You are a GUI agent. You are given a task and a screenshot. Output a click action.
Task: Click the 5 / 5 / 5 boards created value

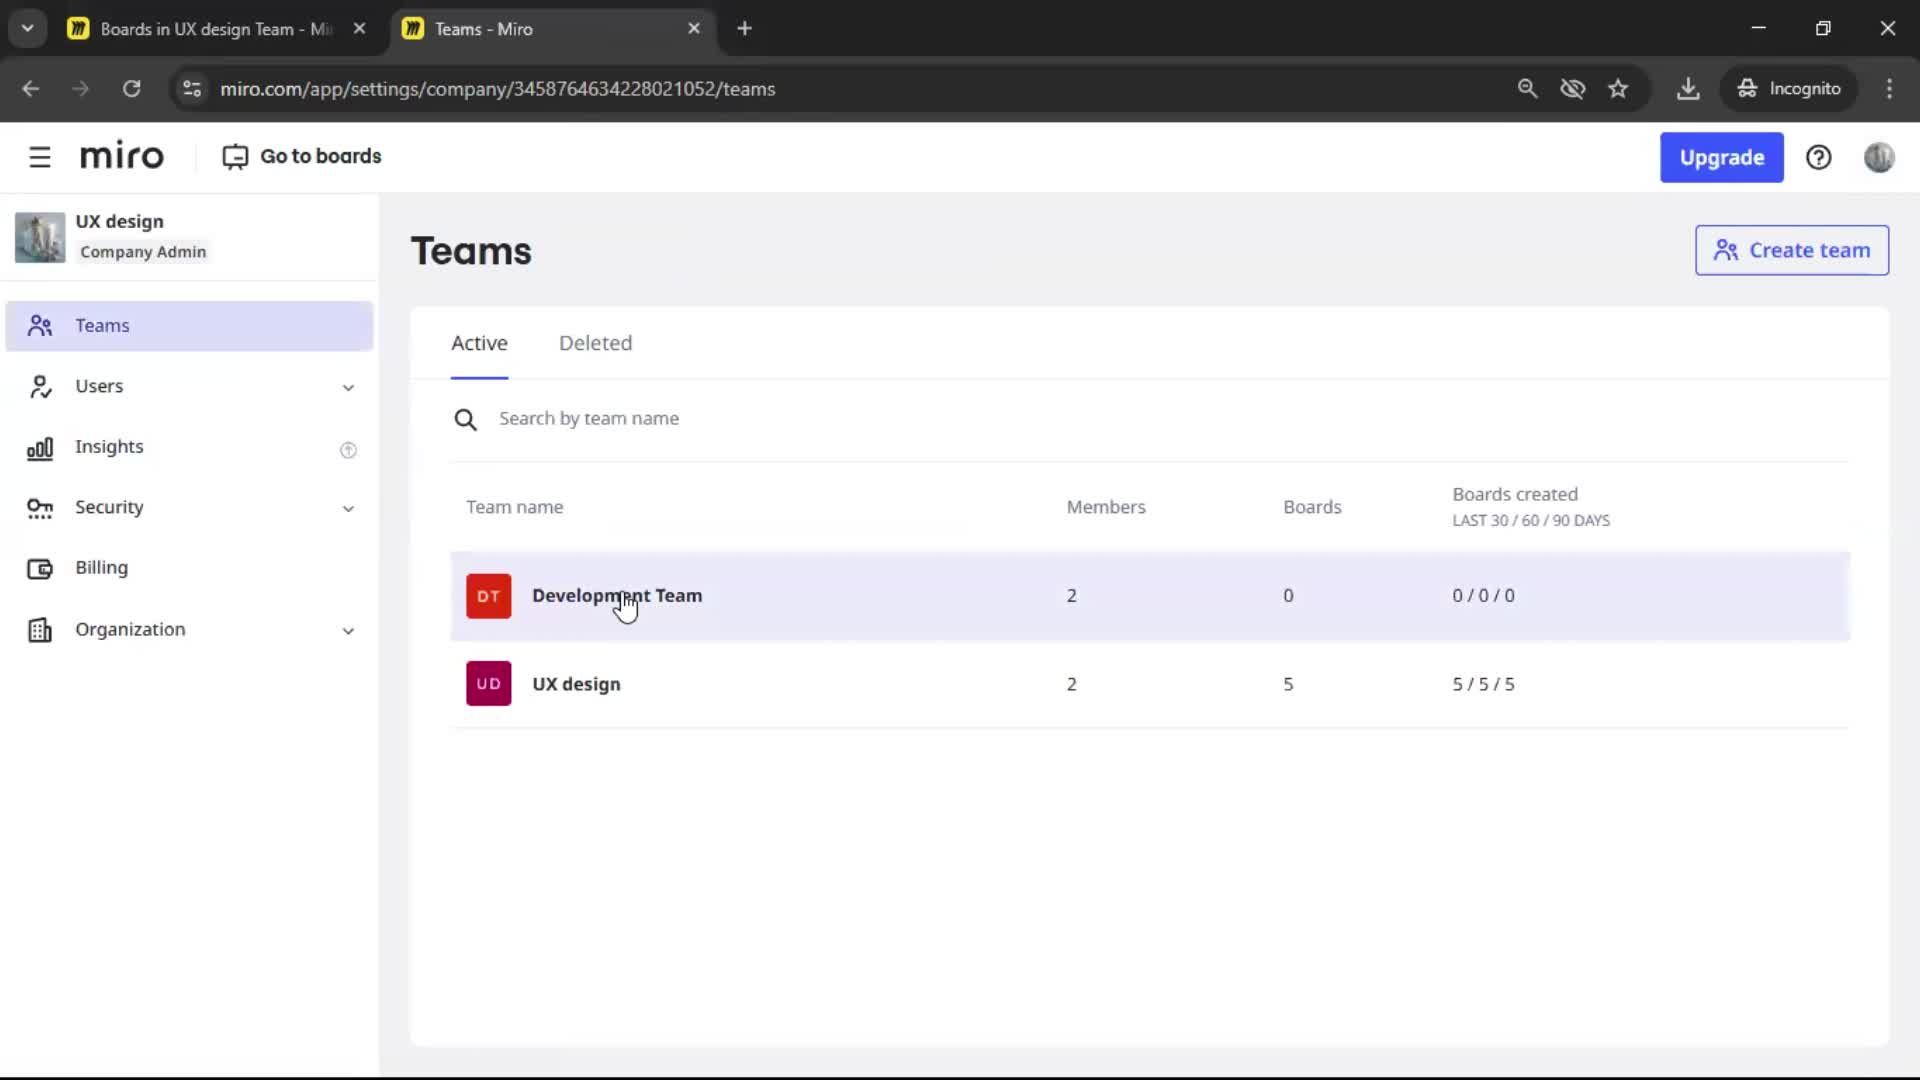1483,684
